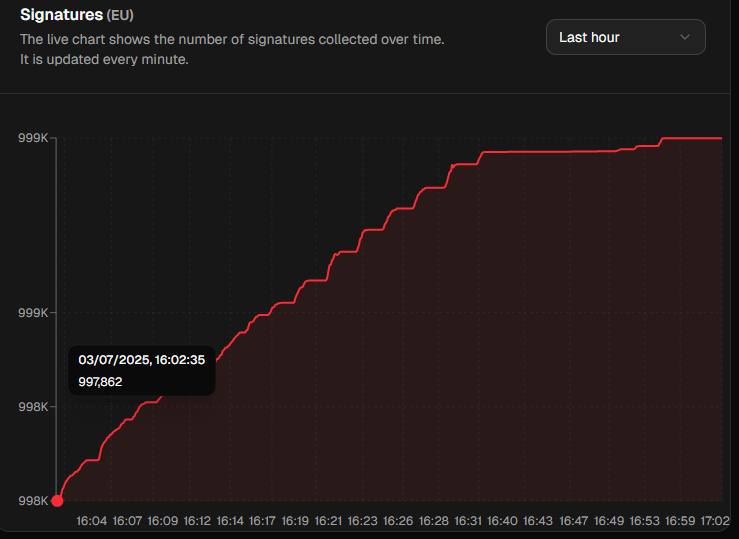Click the 16:47 time axis label

pyautogui.click(x=574, y=521)
